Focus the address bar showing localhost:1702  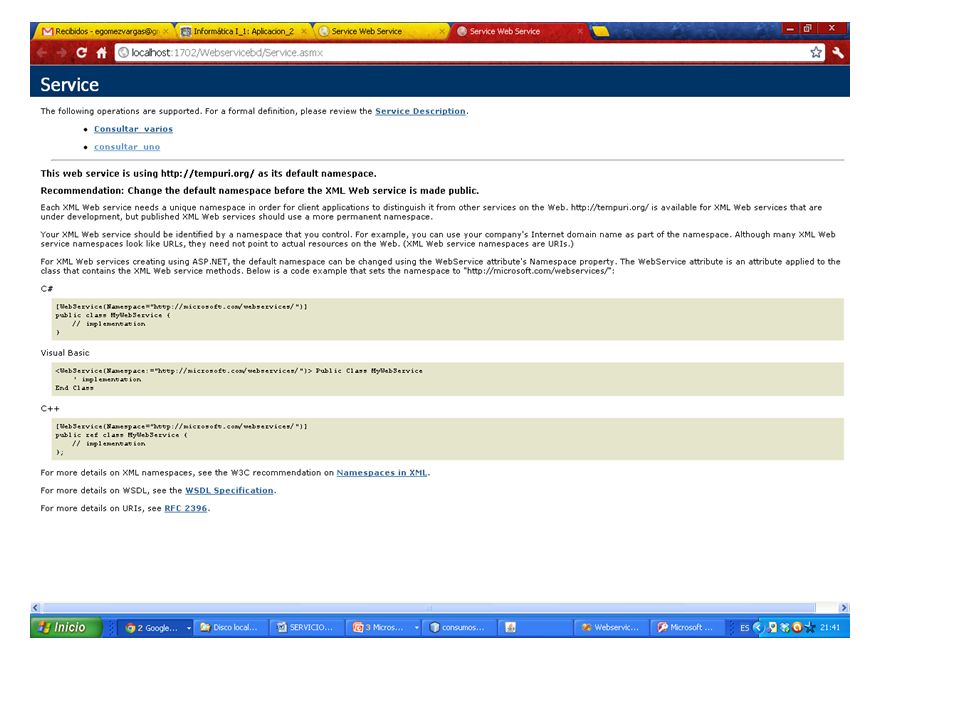tap(459, 53)
